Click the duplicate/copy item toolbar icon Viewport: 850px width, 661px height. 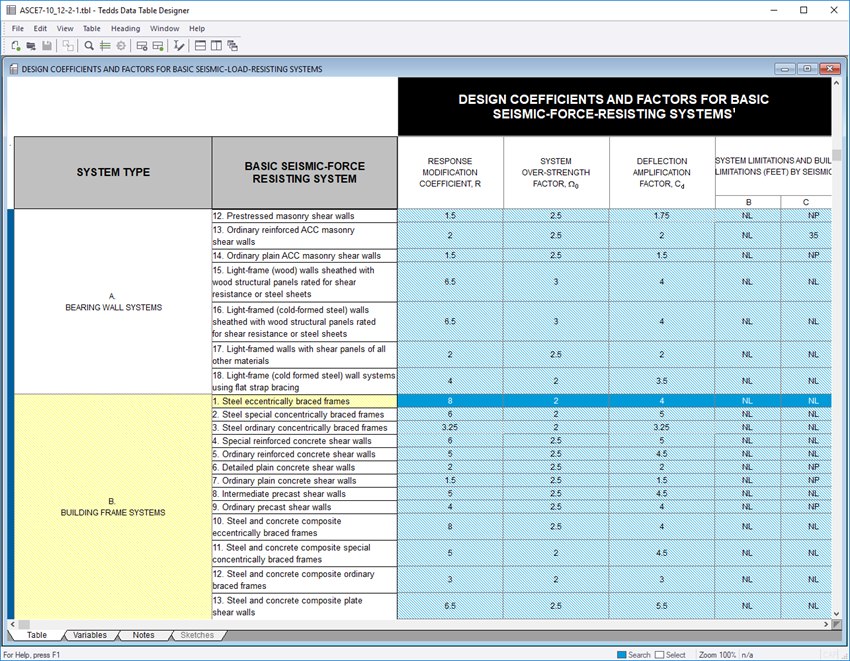coord(68,45)
